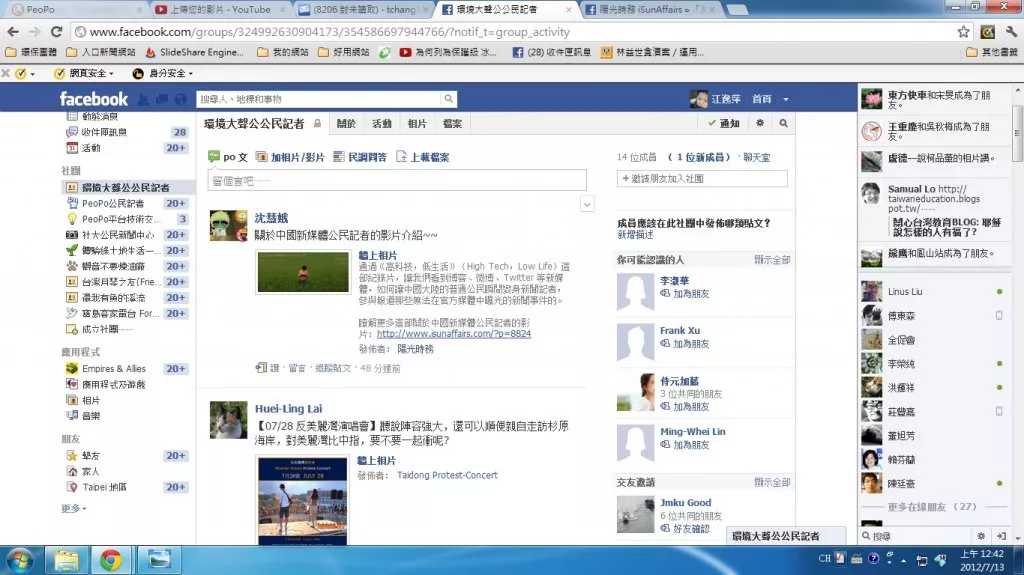Open group settings gear icon

pos(760,123)
